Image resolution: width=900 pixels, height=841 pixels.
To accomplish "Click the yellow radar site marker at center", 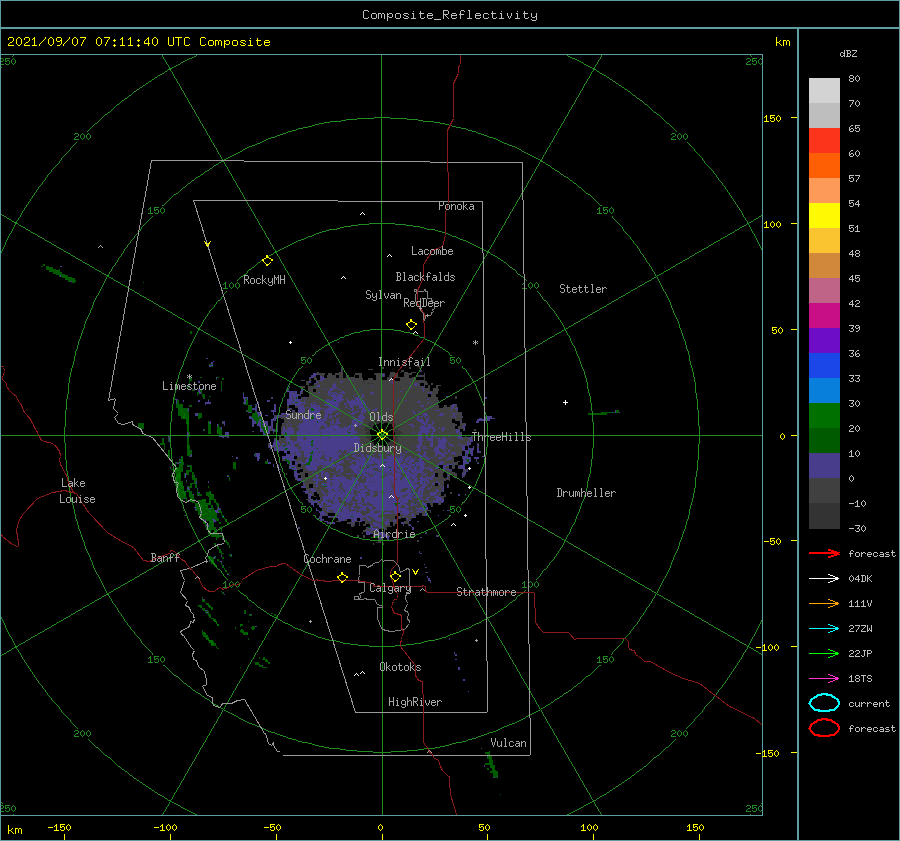I will (x=382, y=435).
